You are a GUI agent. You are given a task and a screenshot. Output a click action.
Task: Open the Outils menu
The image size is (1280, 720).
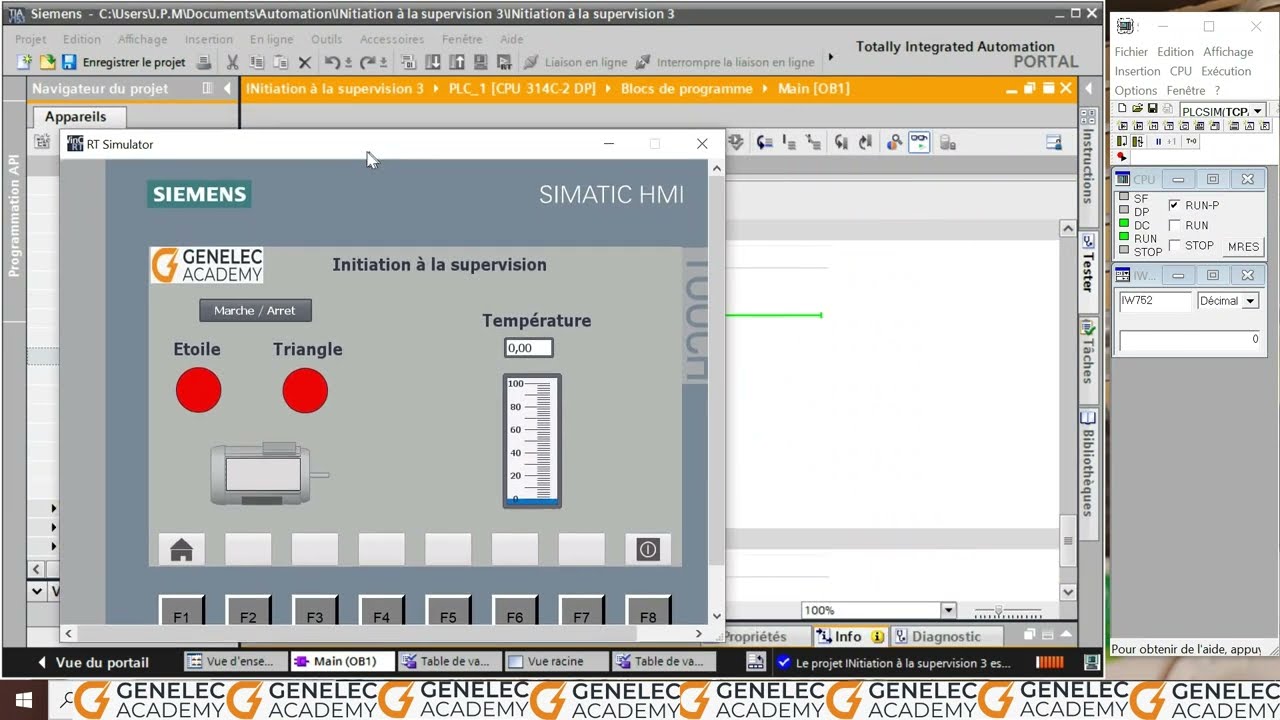pos(326,39)
